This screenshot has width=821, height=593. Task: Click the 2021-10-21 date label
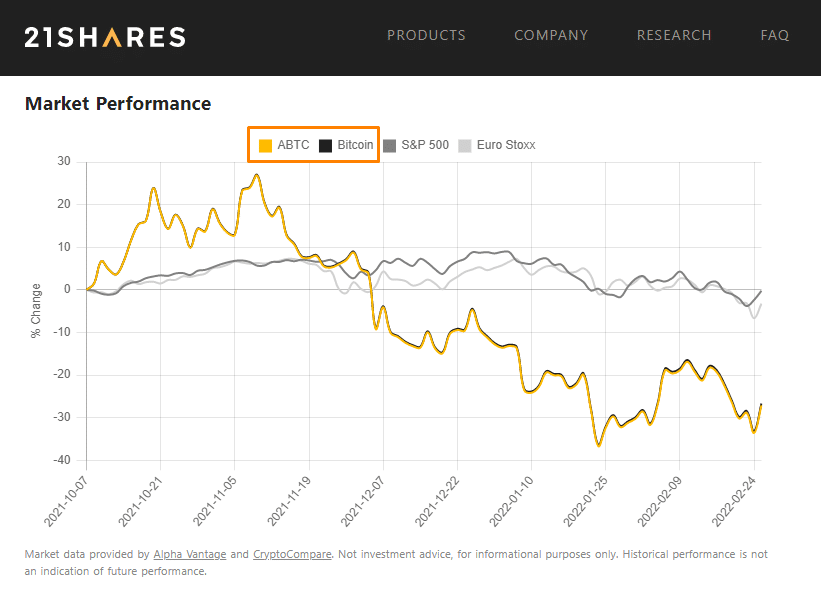(140, 501)
